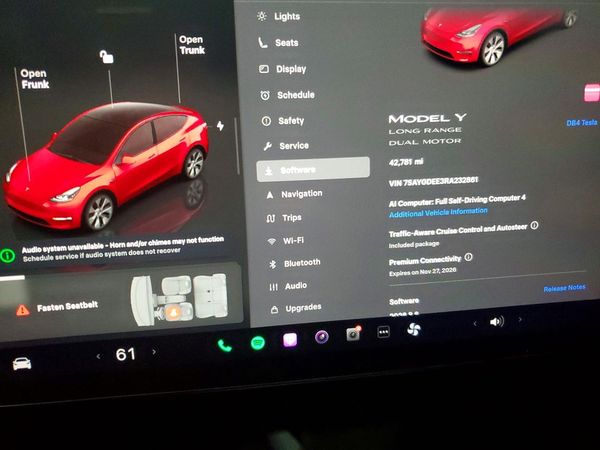This screenshot has height=450, width=600.
Task: Tap the Model Y heading text
Action: pos(427,118)
